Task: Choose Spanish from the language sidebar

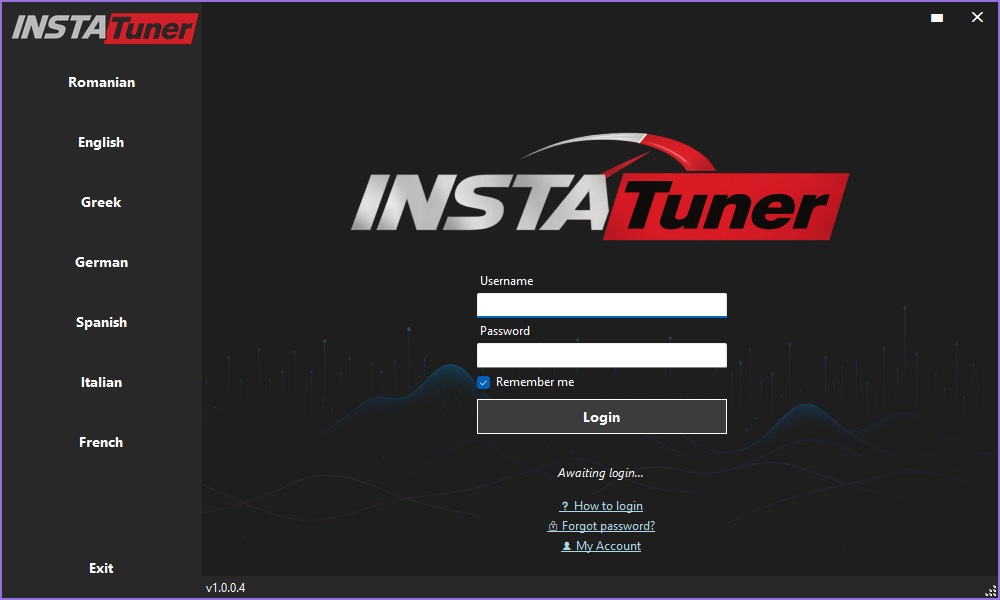Action: pos(101,322)
